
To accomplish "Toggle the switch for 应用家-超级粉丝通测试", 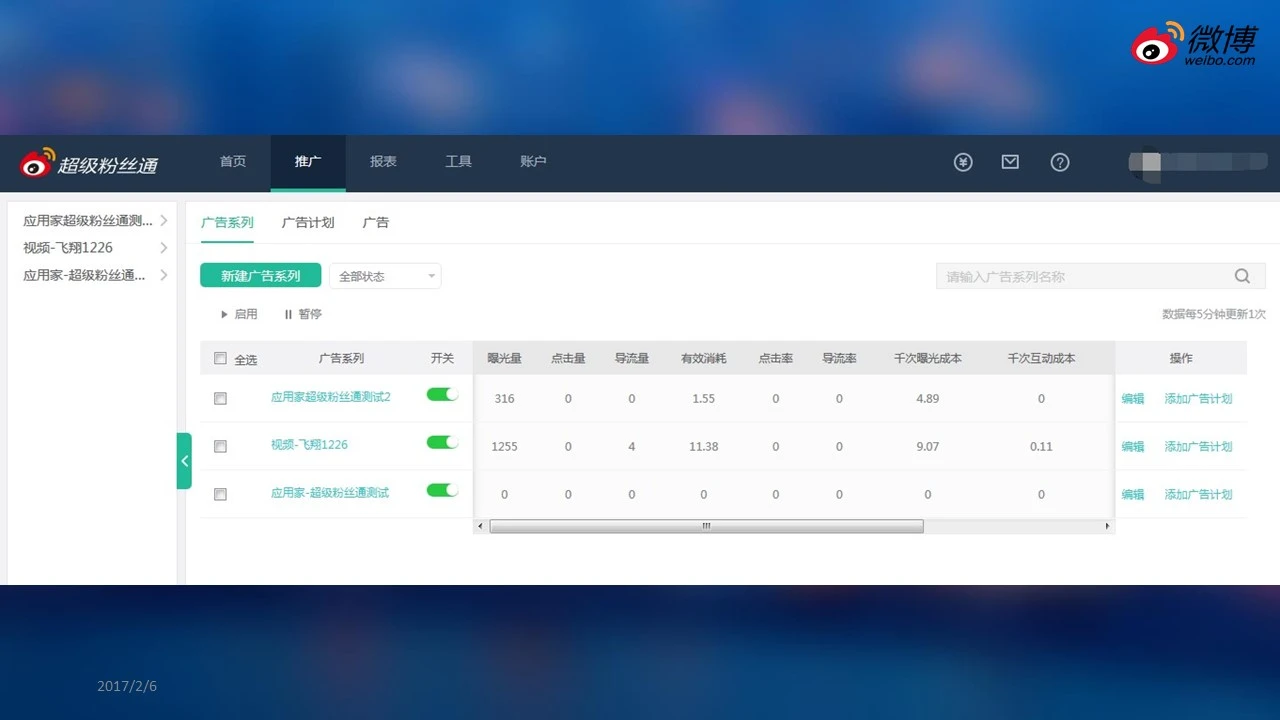I will pos(442,490).
